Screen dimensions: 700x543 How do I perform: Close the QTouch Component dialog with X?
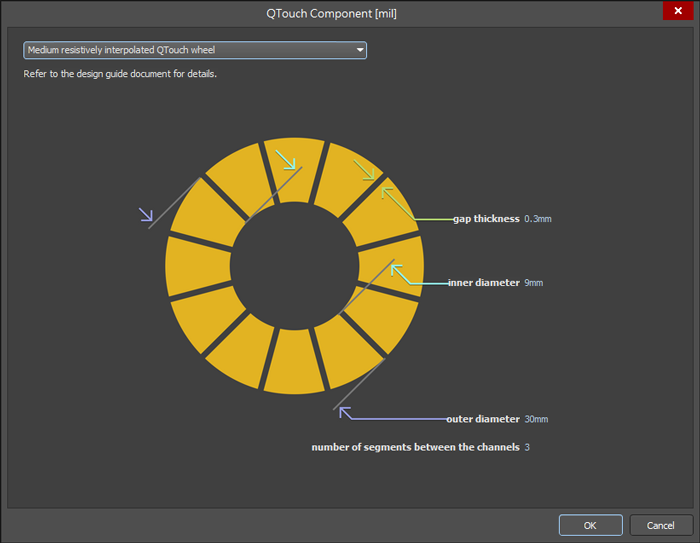[678, 10]
